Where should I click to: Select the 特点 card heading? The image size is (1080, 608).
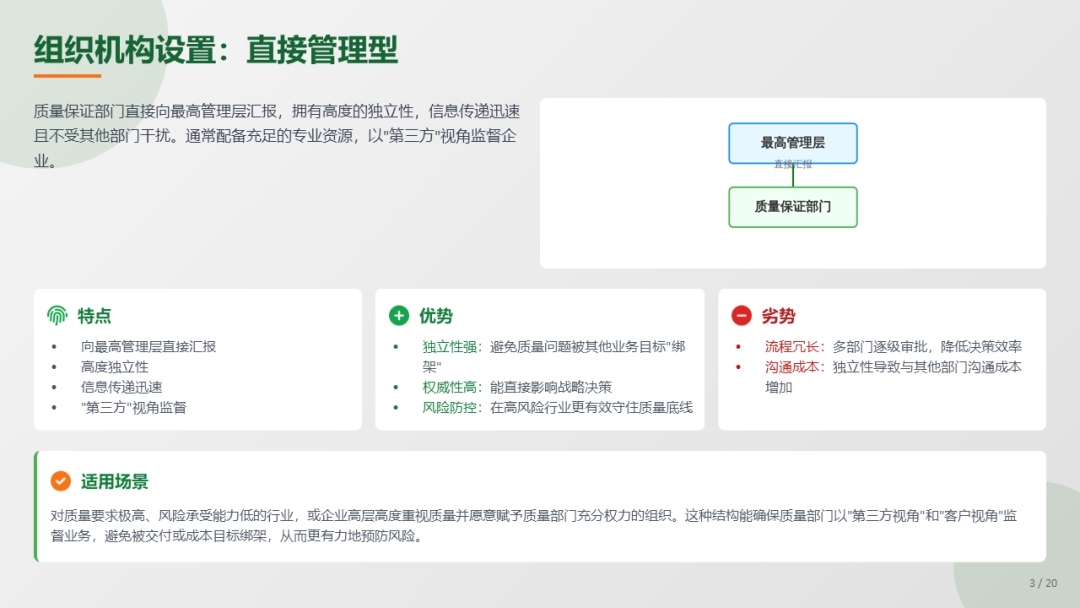95,316
